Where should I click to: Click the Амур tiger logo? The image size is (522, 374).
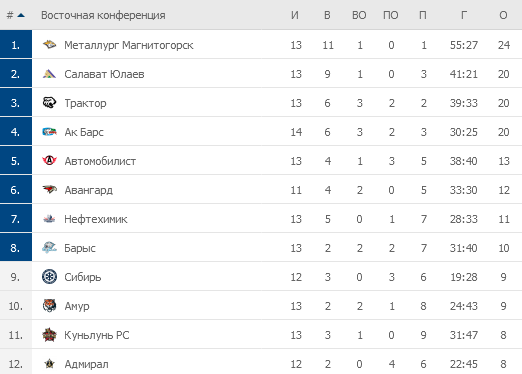pyautogui.click(x=49, y=306)
